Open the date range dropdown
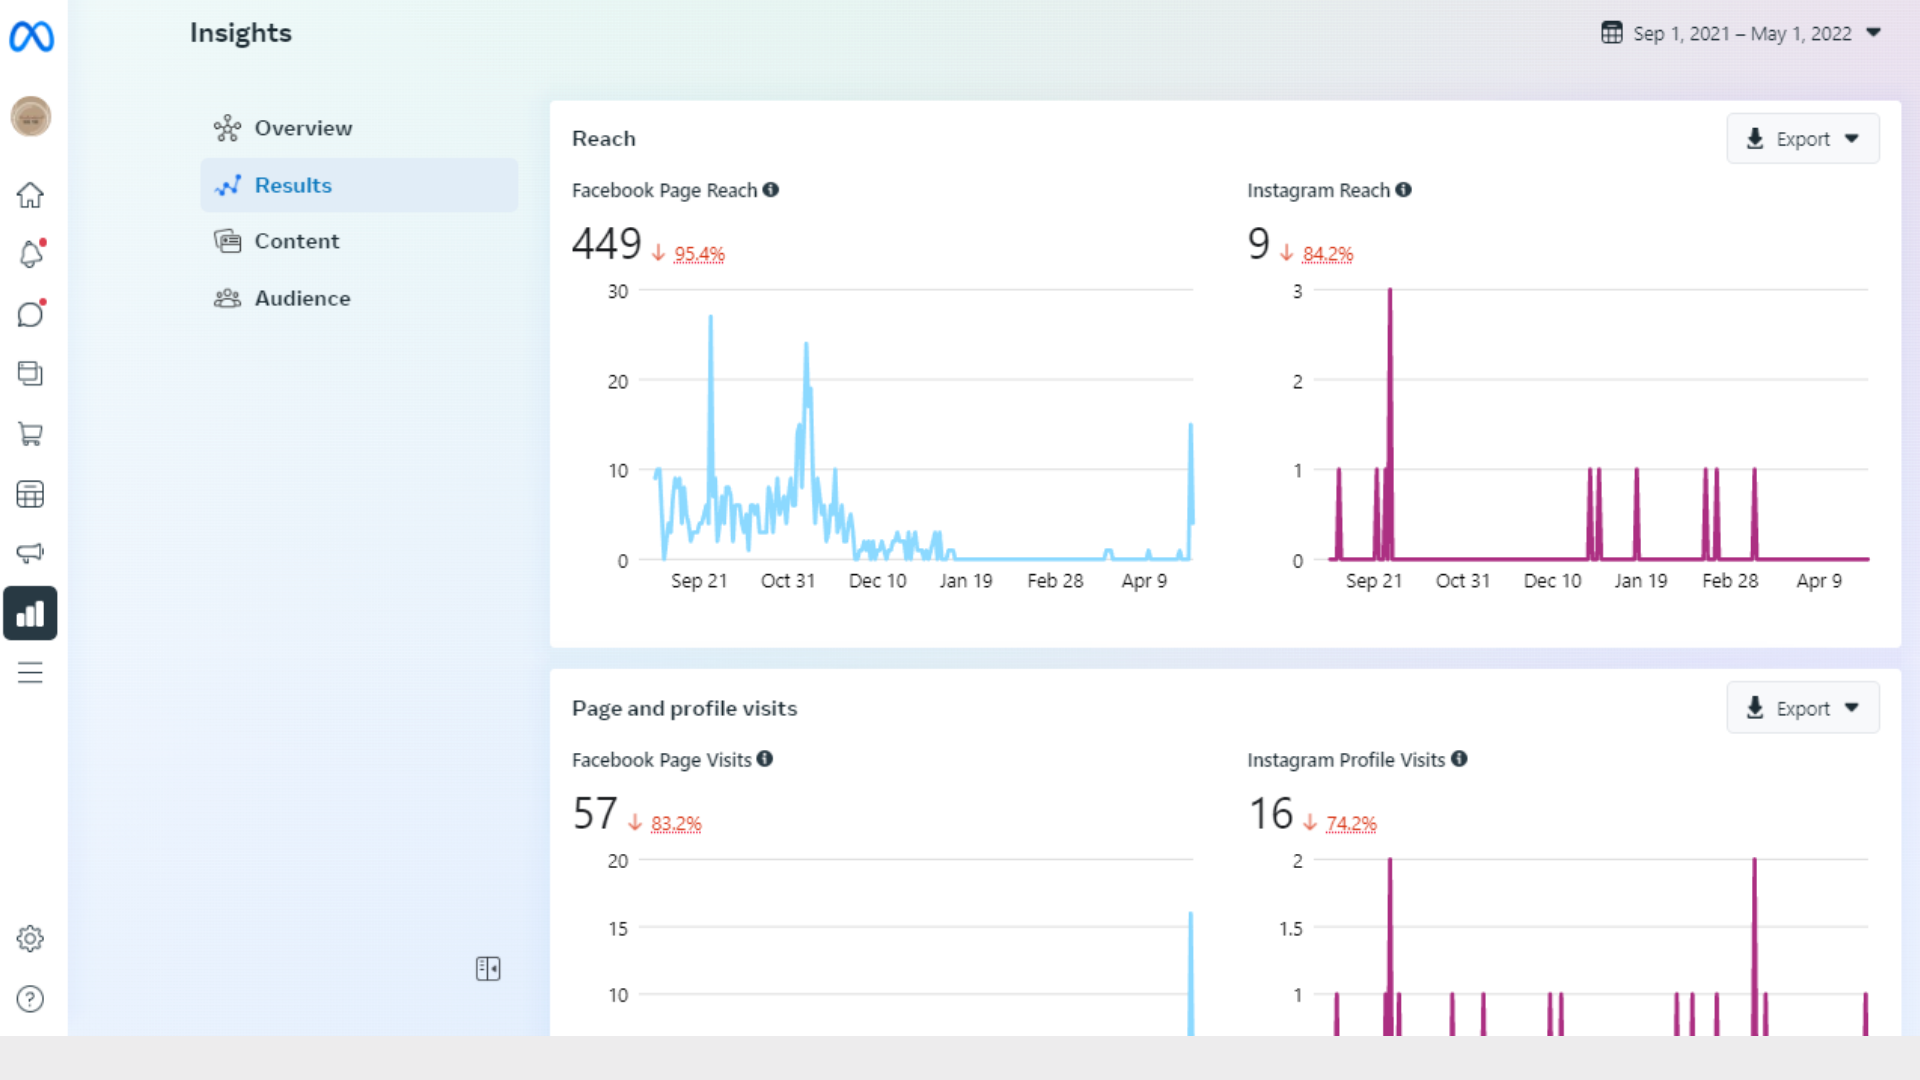This screenshot has height=1080, width=1920. tap(1741, 34)
